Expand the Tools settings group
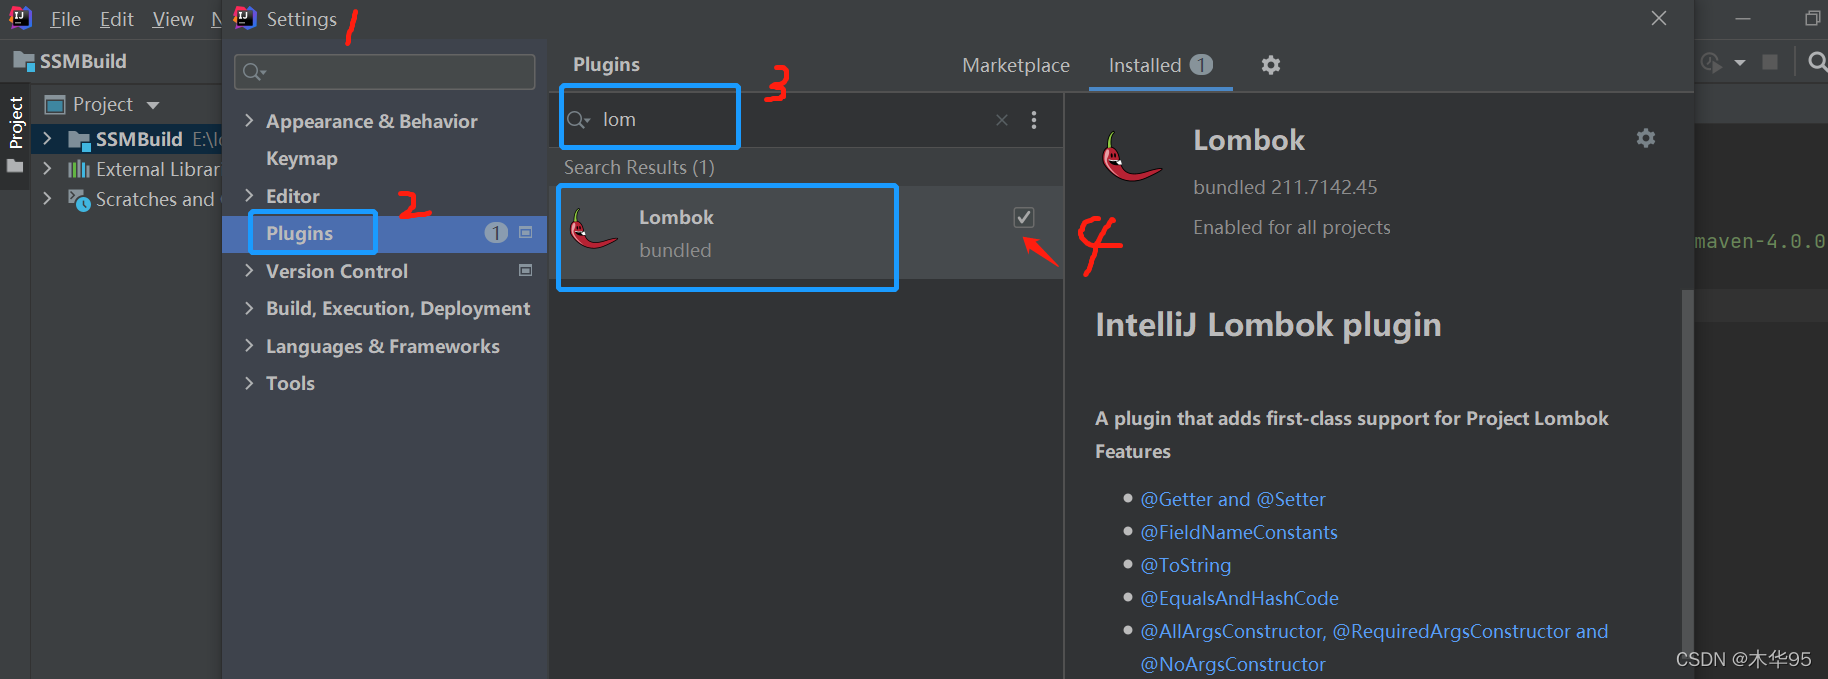This screenshot has height=679, width=1828. click(249, 383)
